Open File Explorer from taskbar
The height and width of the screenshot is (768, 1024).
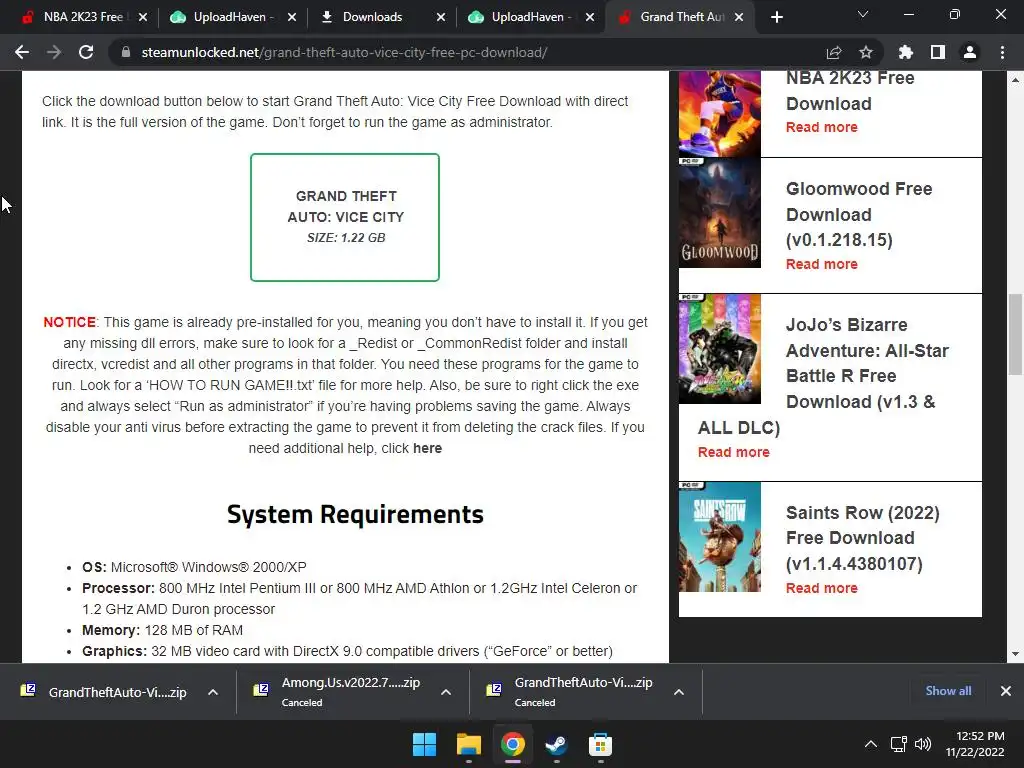pos(469,744)
